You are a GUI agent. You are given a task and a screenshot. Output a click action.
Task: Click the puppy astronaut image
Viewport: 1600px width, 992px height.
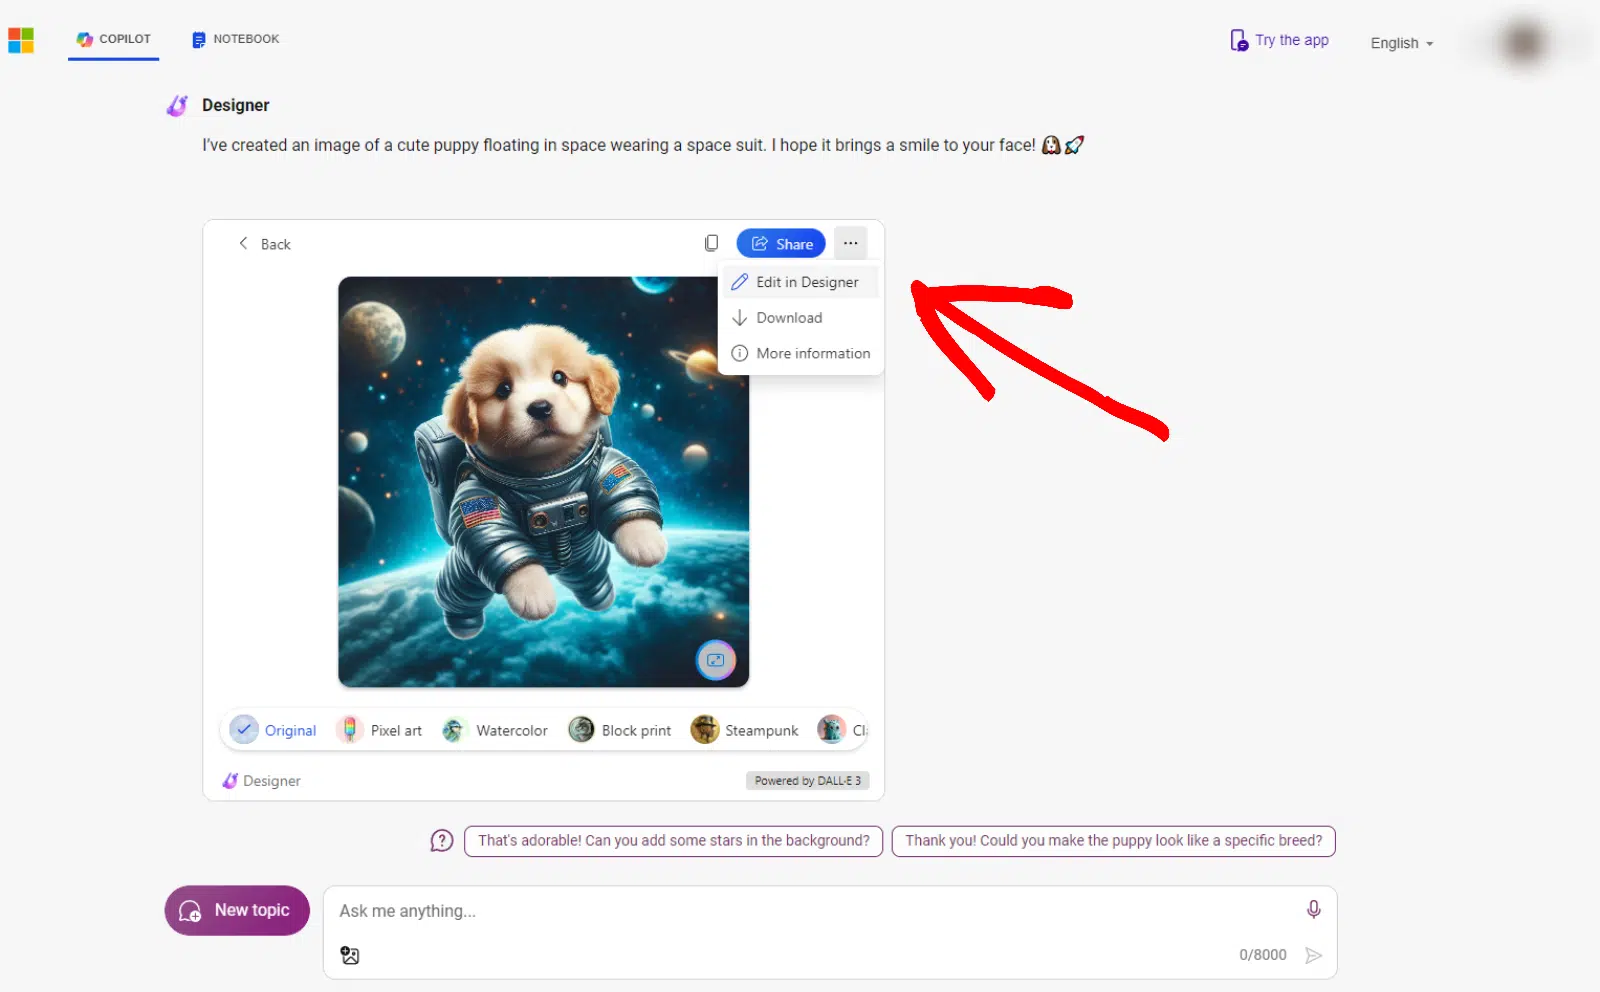543,482
